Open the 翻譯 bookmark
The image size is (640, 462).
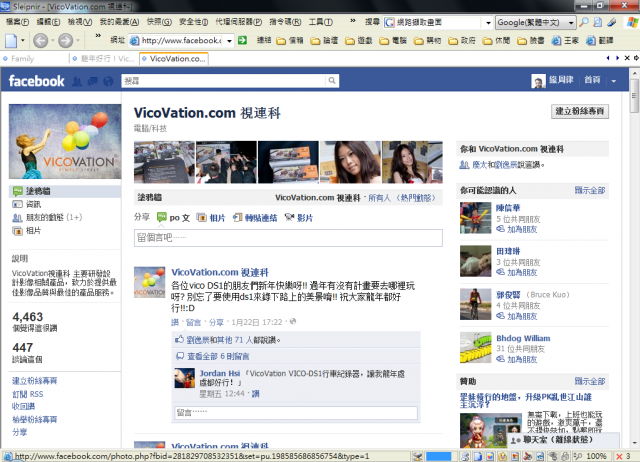pos(600,40)
